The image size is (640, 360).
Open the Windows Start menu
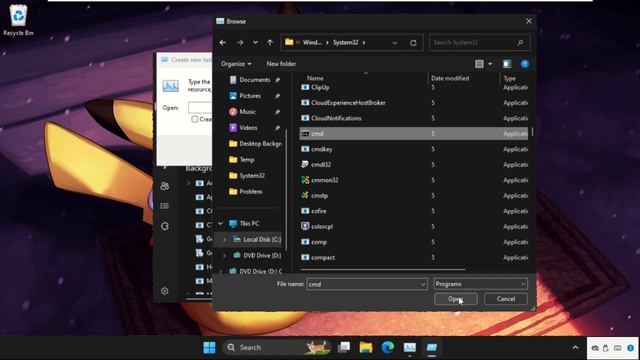209,347
